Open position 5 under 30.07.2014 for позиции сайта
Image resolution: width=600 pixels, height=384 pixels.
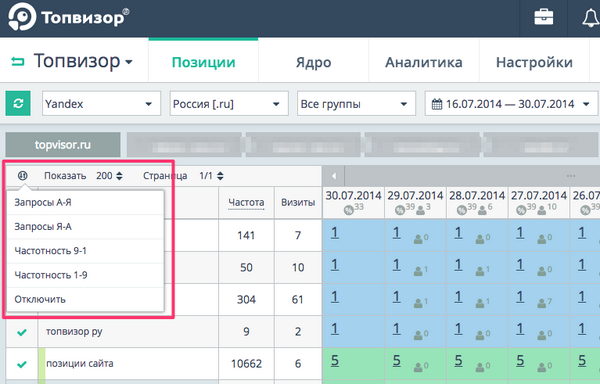click(x=334, y=361)
